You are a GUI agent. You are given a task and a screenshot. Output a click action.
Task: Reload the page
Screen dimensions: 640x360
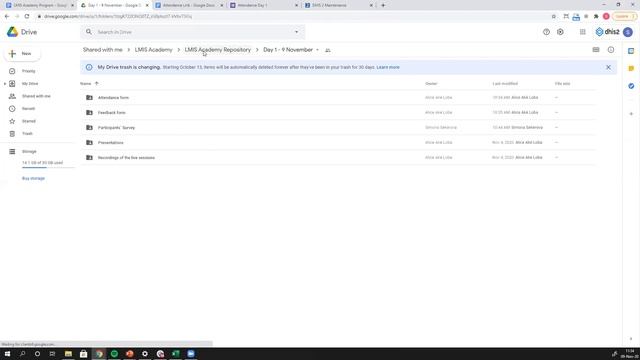[x=27, y=16]
